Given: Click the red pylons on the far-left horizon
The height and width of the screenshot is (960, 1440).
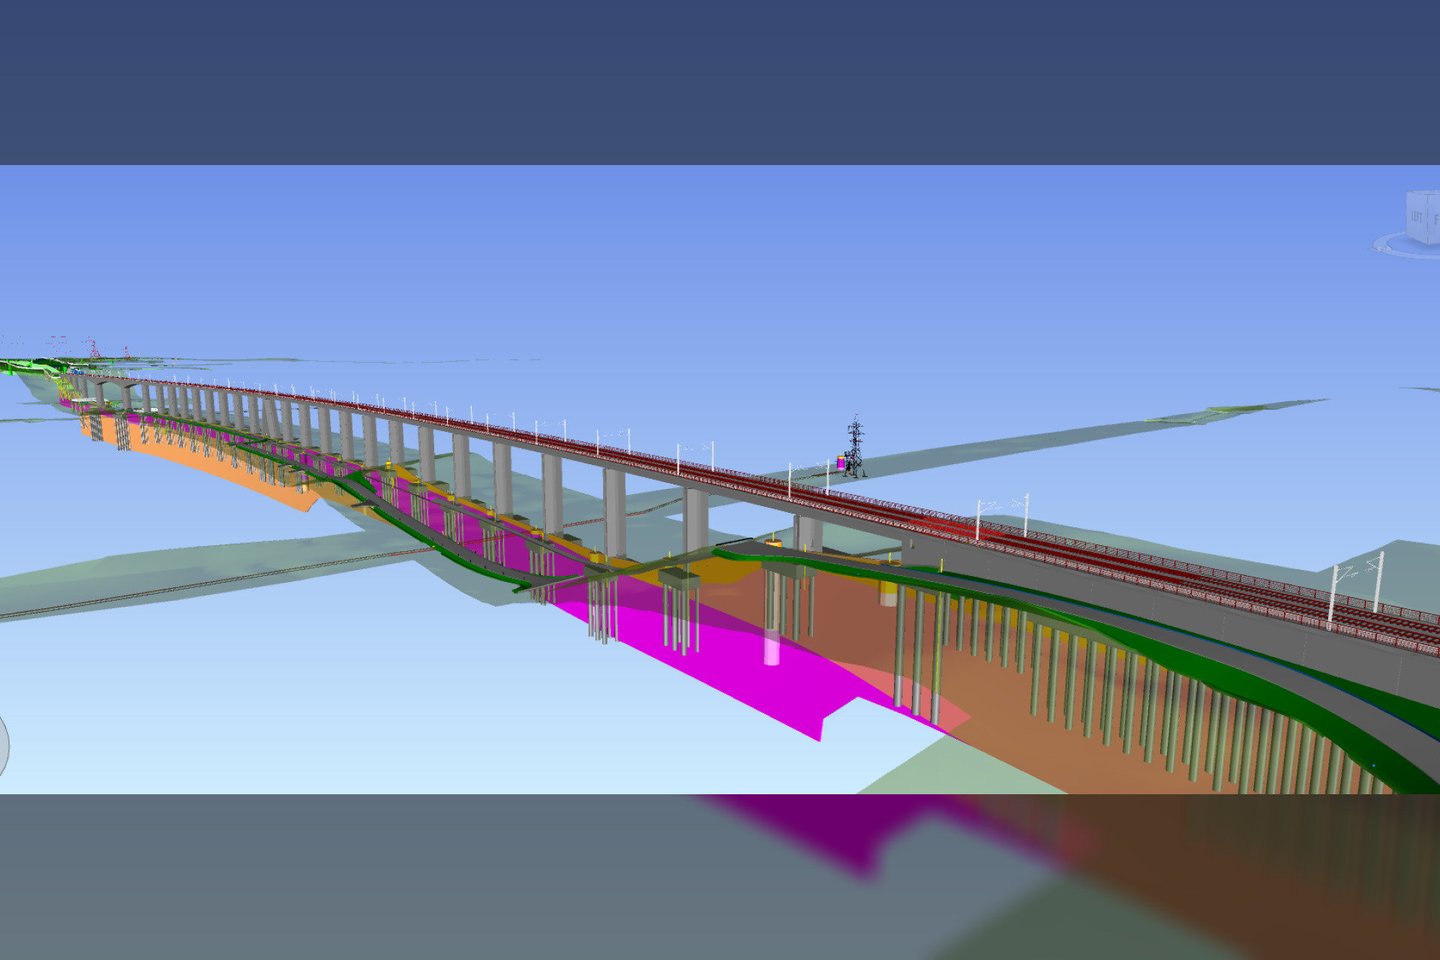Looking at the screenshot, I should (92, 348).
